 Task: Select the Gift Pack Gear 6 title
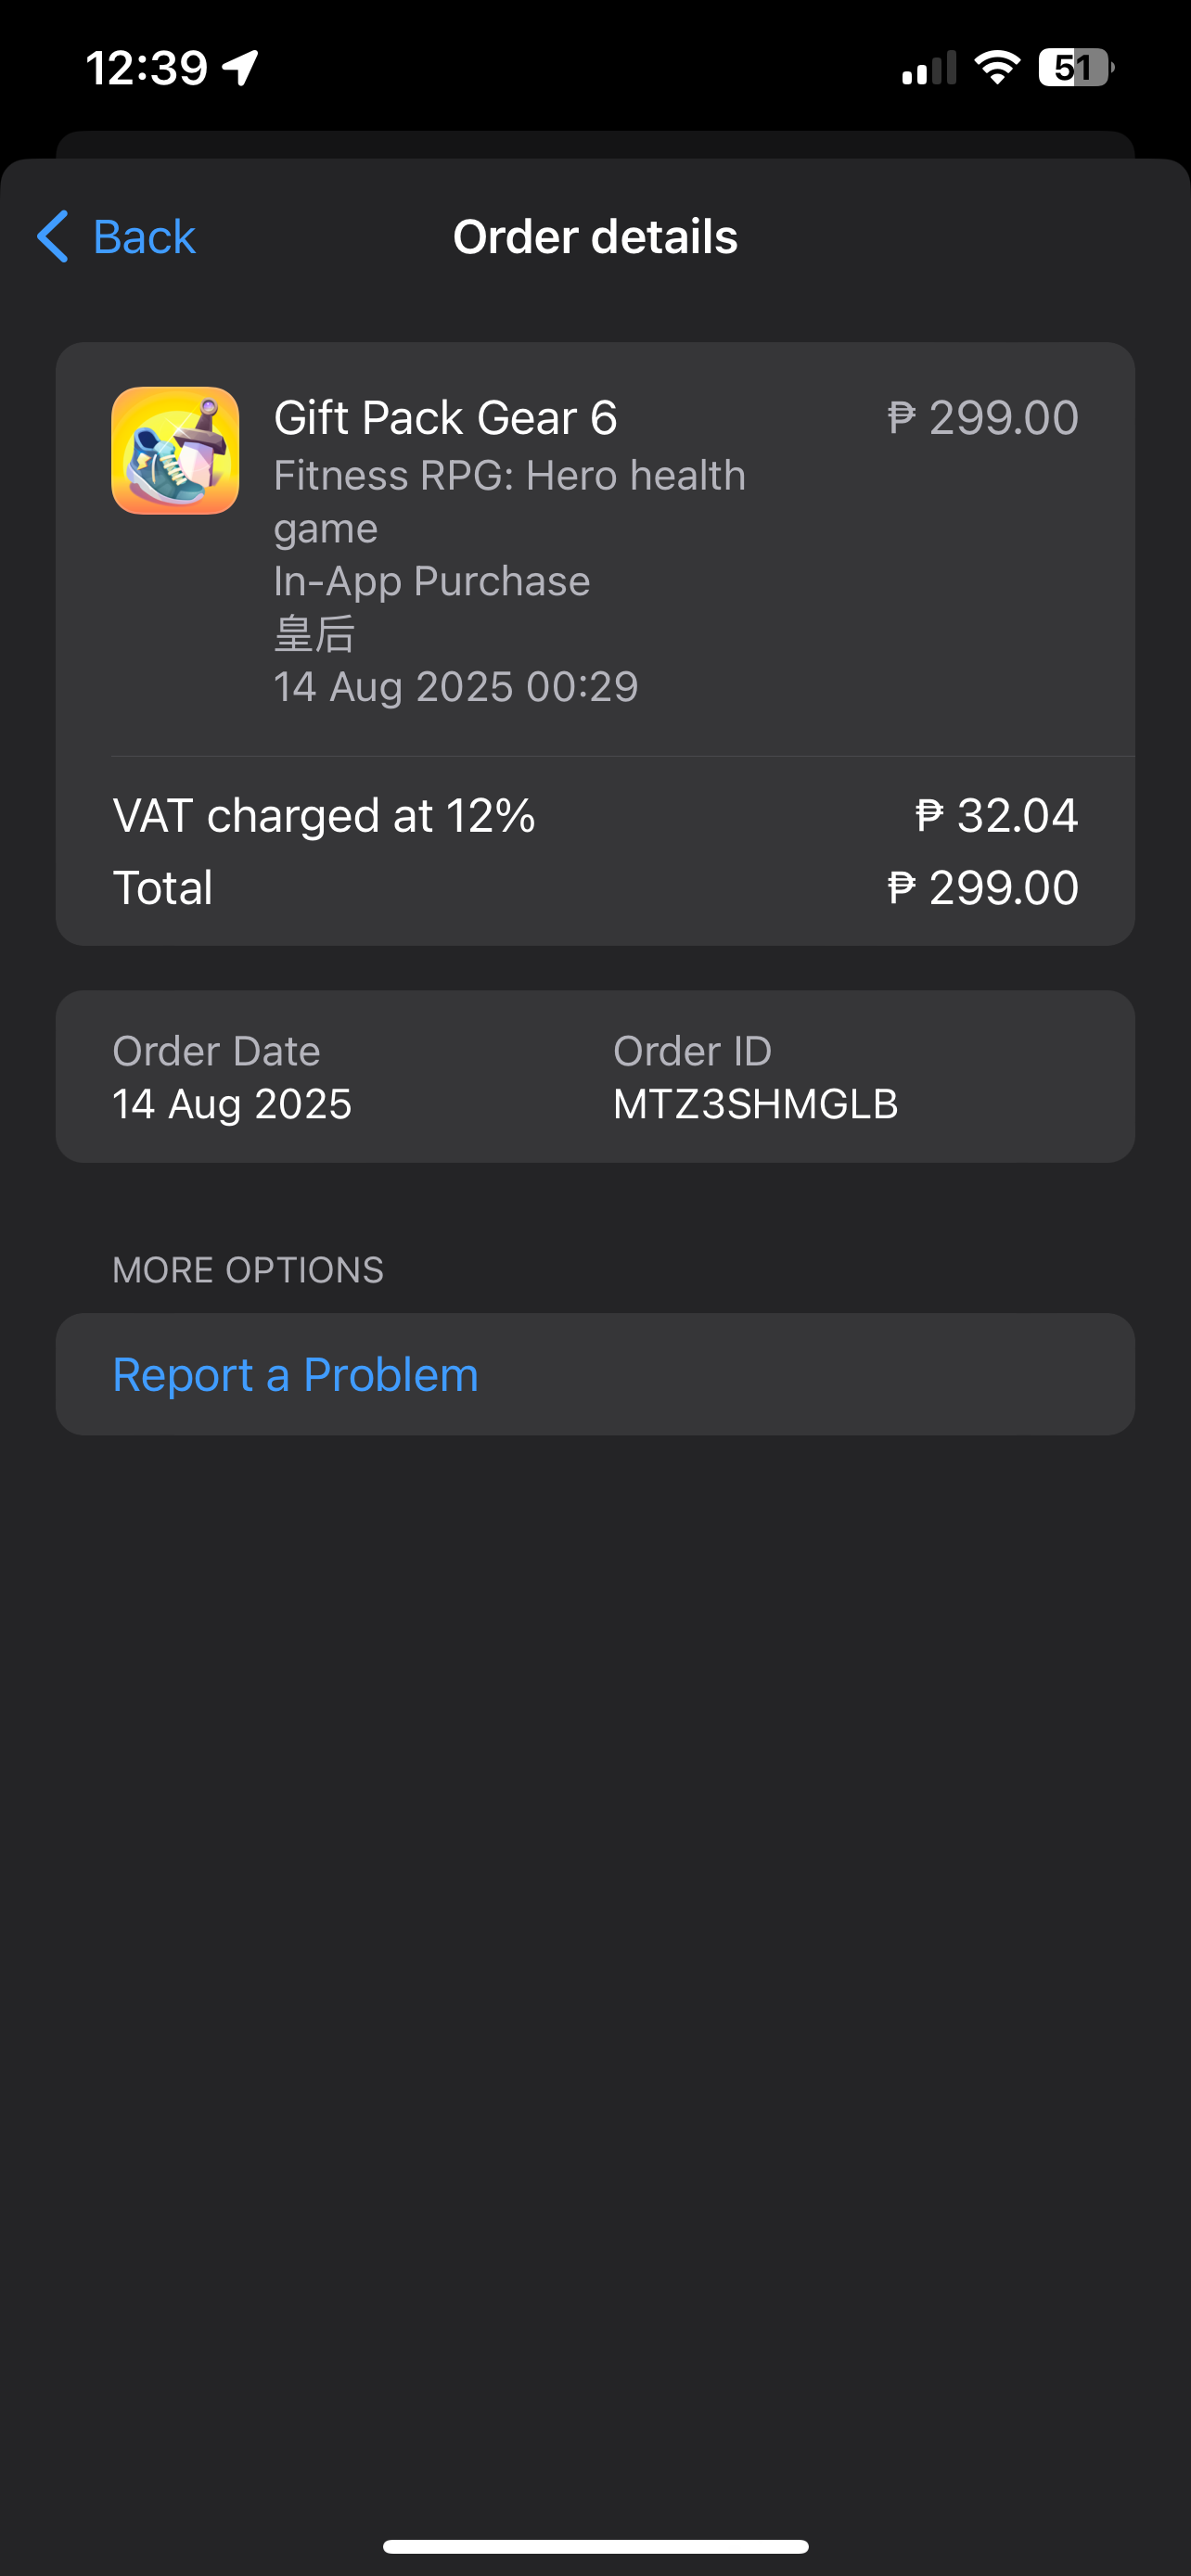click(446, 418)
